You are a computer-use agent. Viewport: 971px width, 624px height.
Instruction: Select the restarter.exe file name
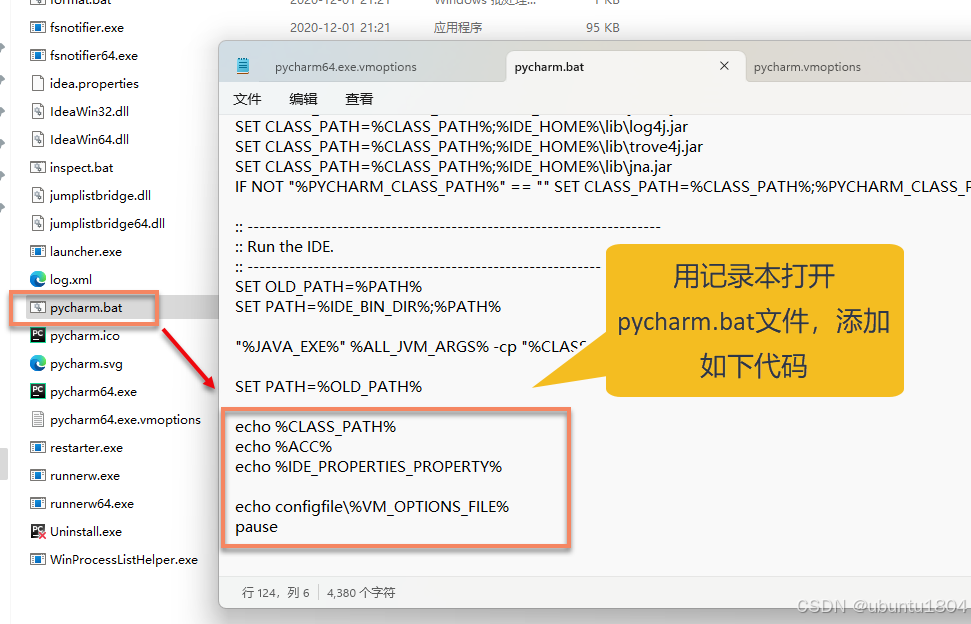tap(86, 448)
